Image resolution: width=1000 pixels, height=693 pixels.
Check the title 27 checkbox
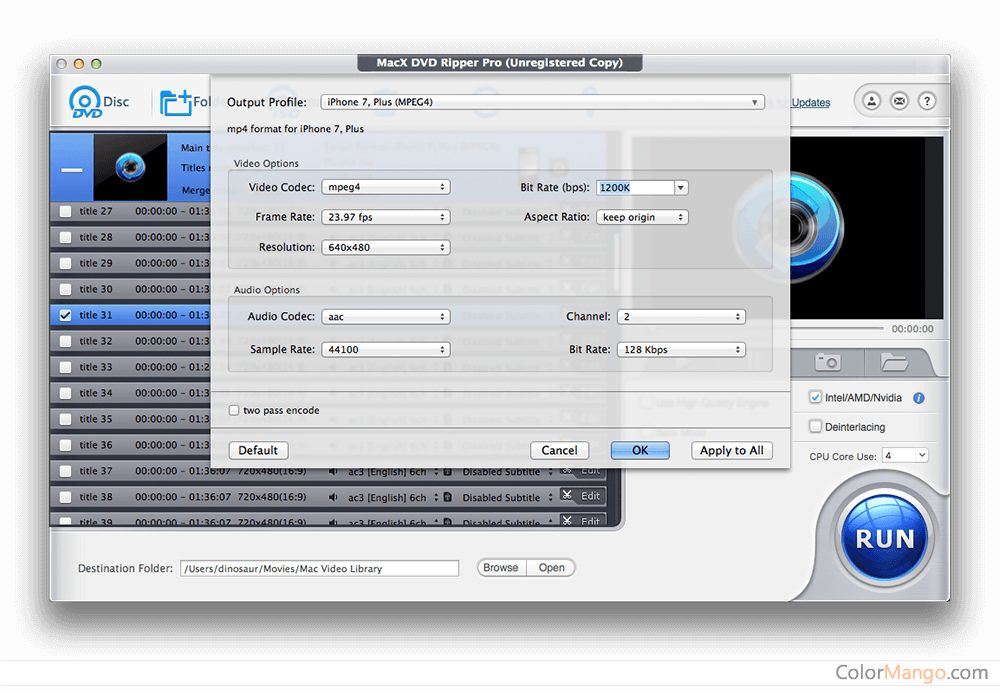(x=65, y=211)
